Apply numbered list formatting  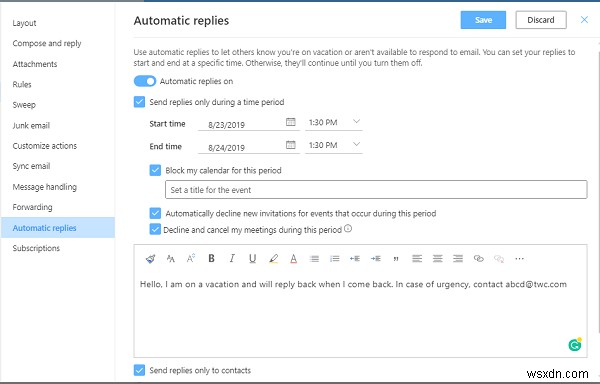click(x=334, y=259)
